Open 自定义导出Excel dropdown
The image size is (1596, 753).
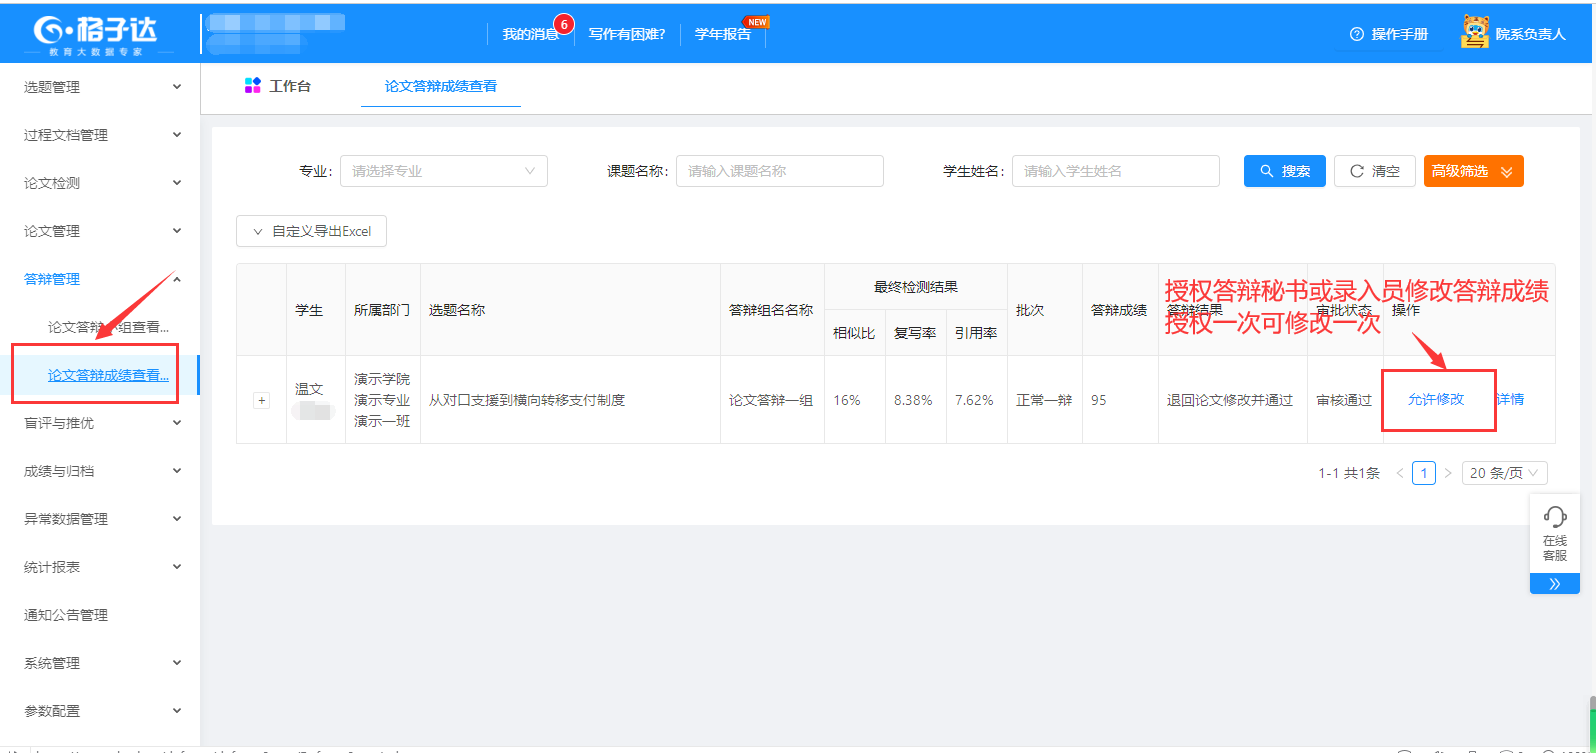point(311,231)
